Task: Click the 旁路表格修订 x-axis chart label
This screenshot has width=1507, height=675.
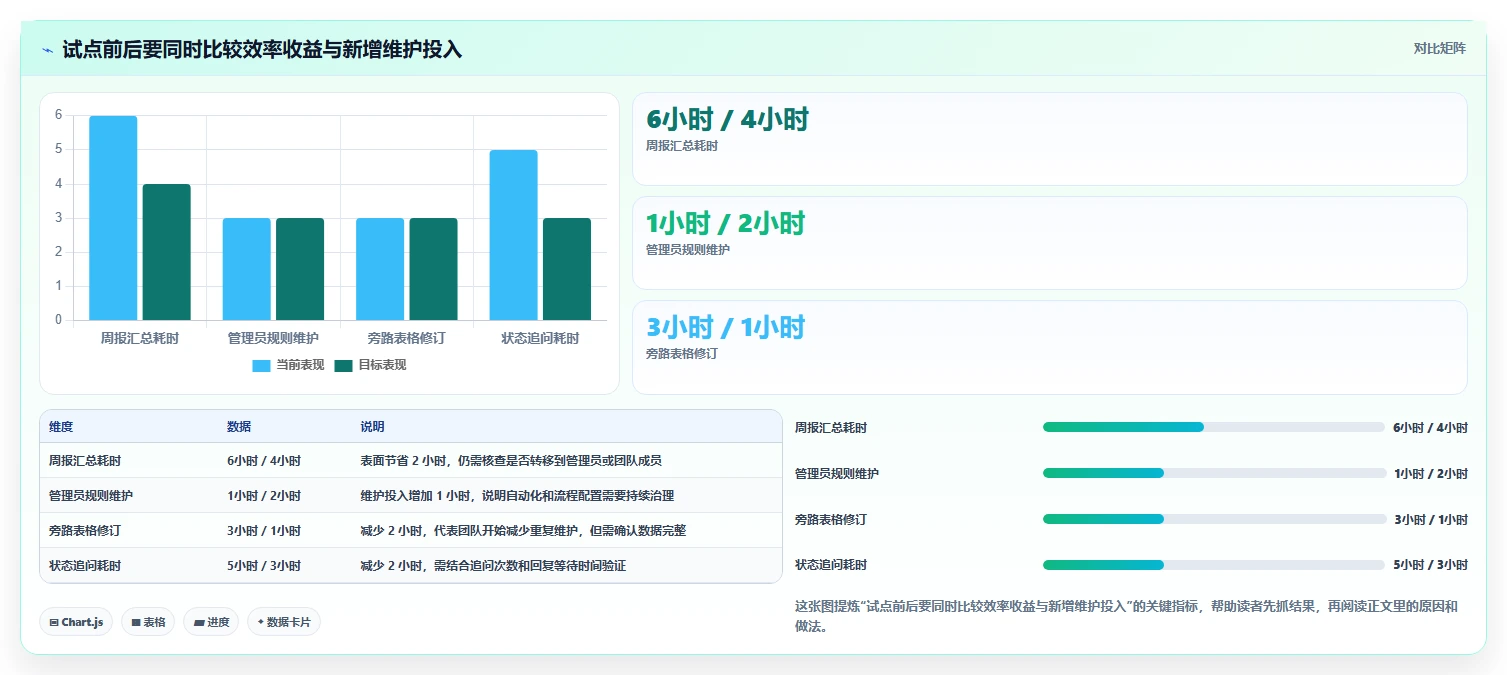Action: (x=407, y=338)
